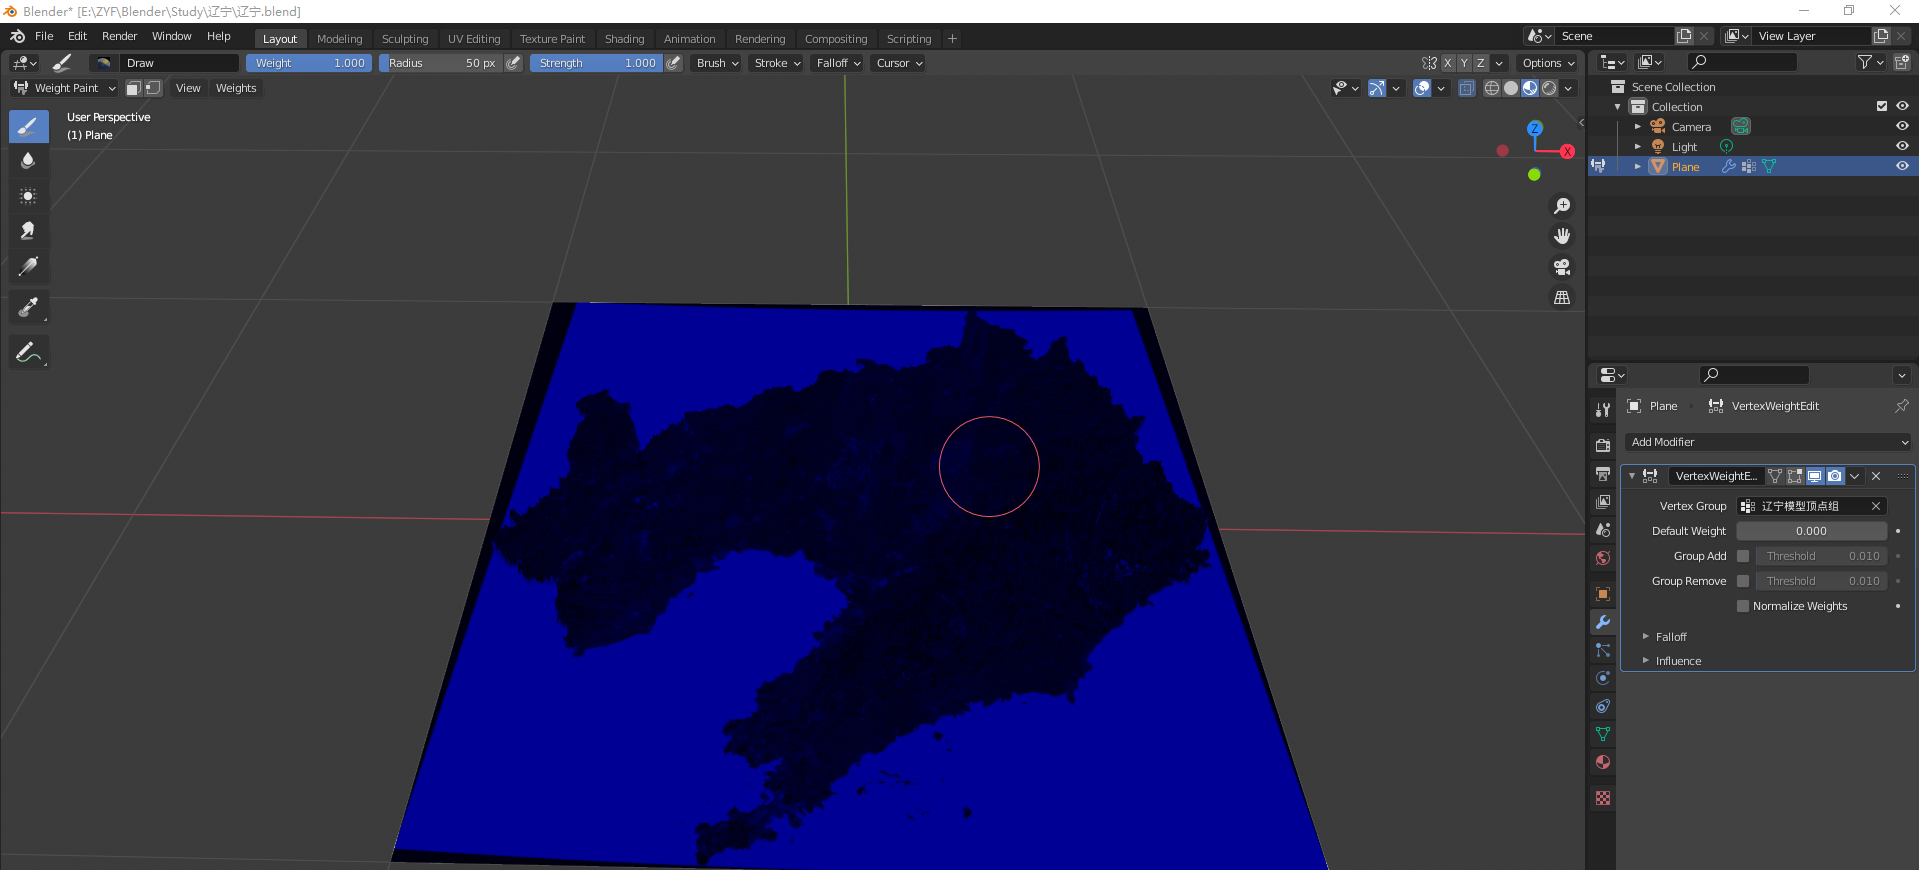Open the Output properties tab
This screenshot has height=870, width=1919.
pyautogui.click(x=1603, y=473)
